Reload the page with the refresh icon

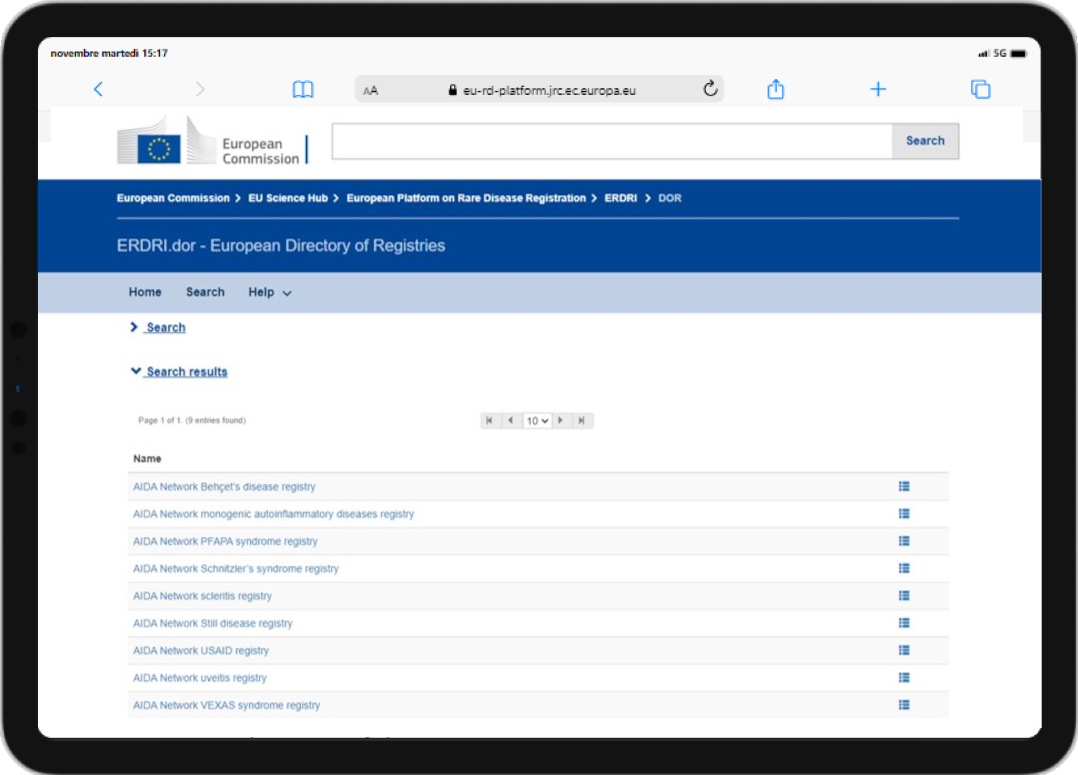click(x=710, y=89)
